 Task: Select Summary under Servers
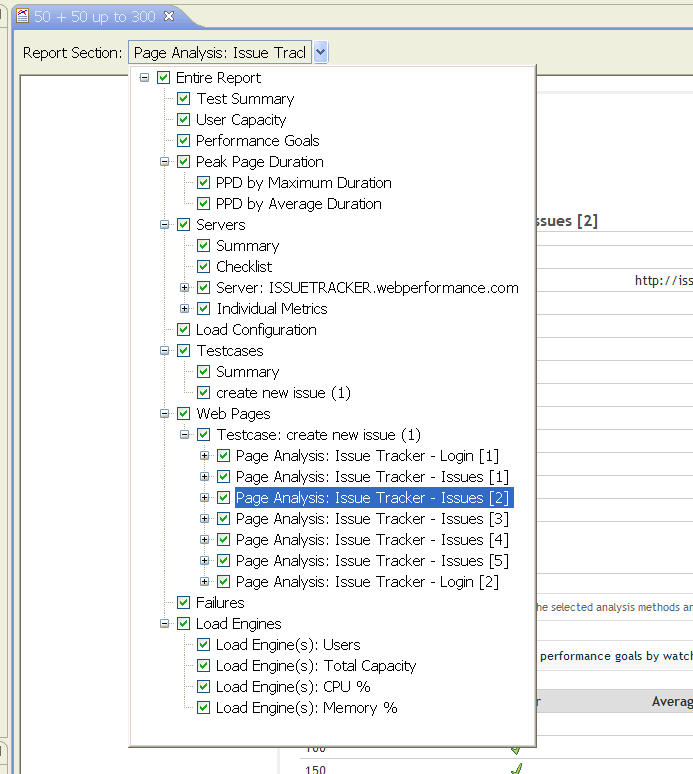coord(247,246)
